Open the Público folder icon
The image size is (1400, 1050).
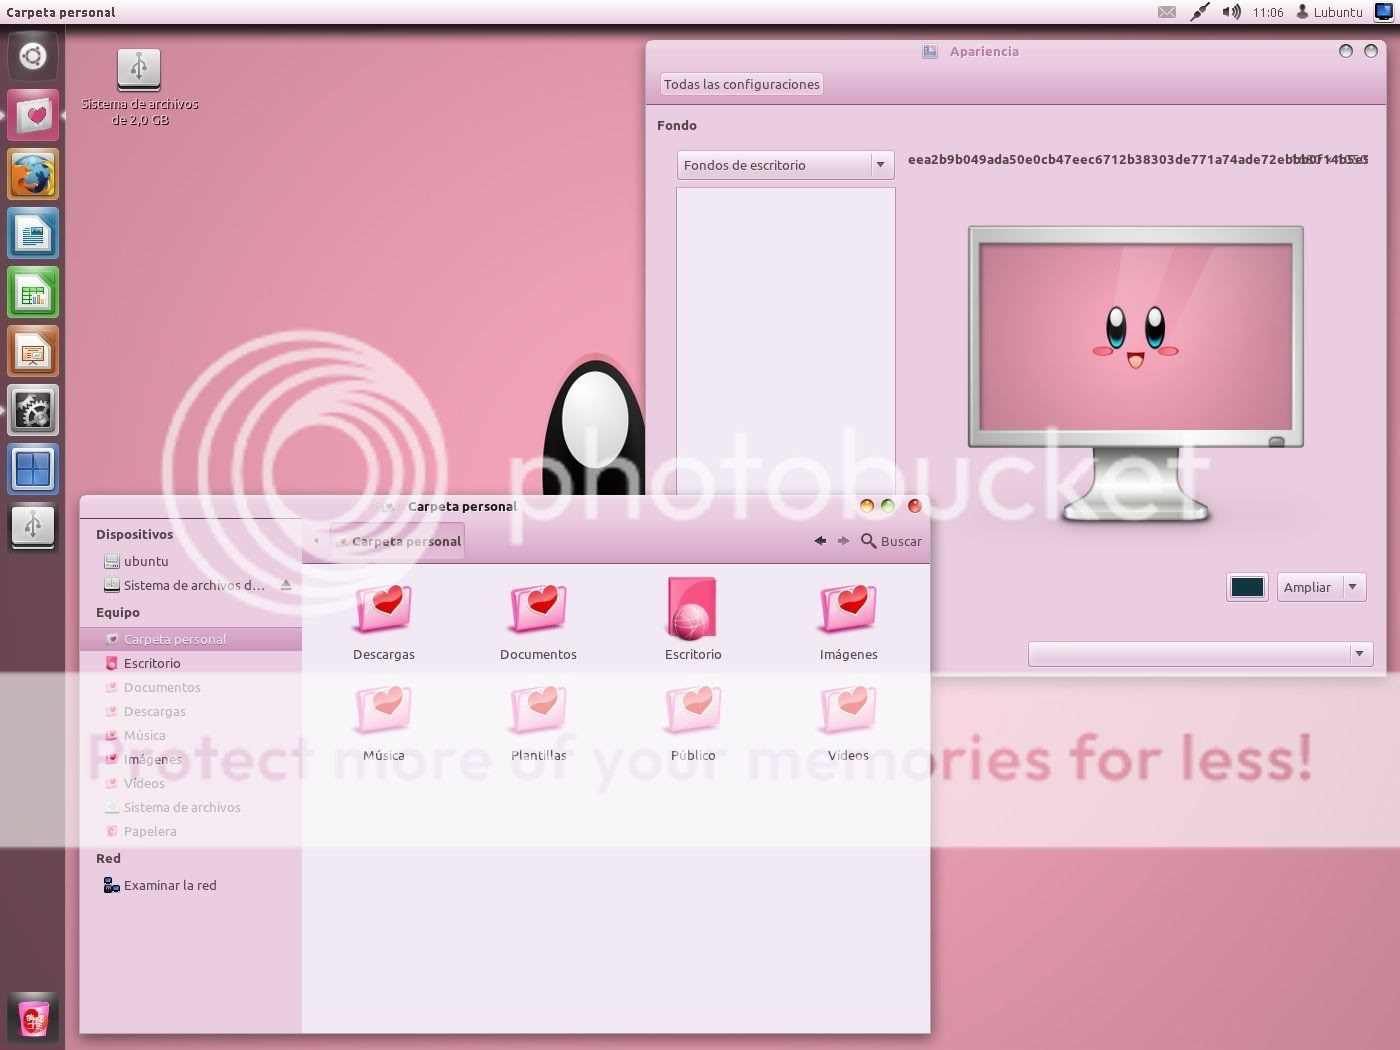tap(693, 709)
